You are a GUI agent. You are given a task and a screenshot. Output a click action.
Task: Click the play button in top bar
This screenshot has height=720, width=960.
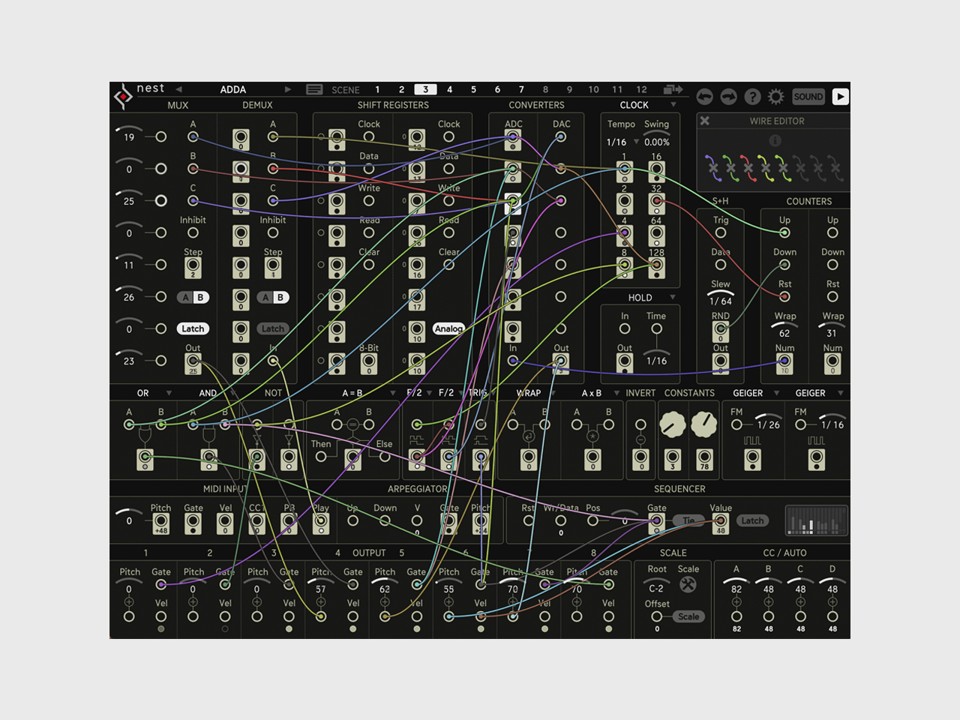coord(840,97)
